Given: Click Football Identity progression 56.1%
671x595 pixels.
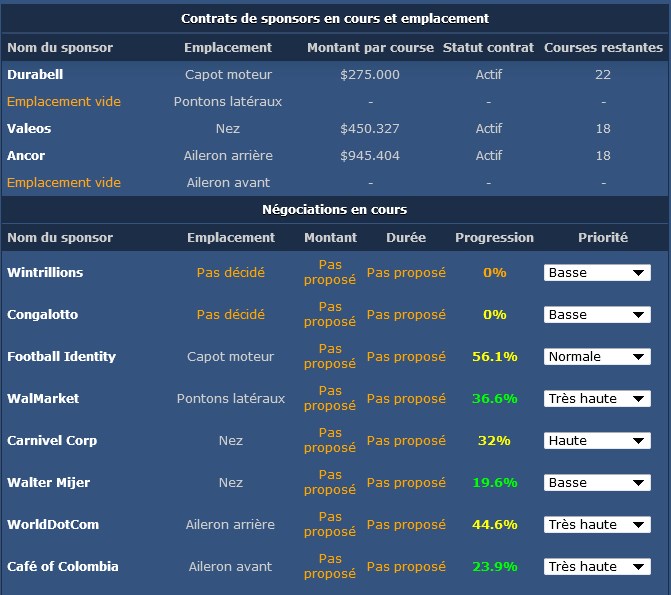Looking at the screenshot, I should [x=495, y=357].
